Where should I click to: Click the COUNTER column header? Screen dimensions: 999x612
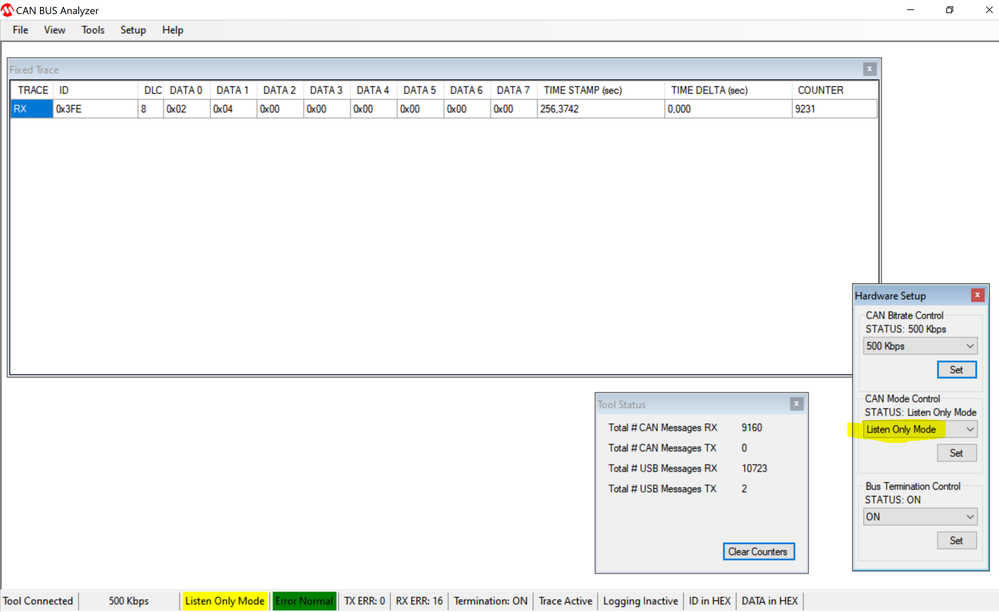pyautogui.click(x=835, y=90)
